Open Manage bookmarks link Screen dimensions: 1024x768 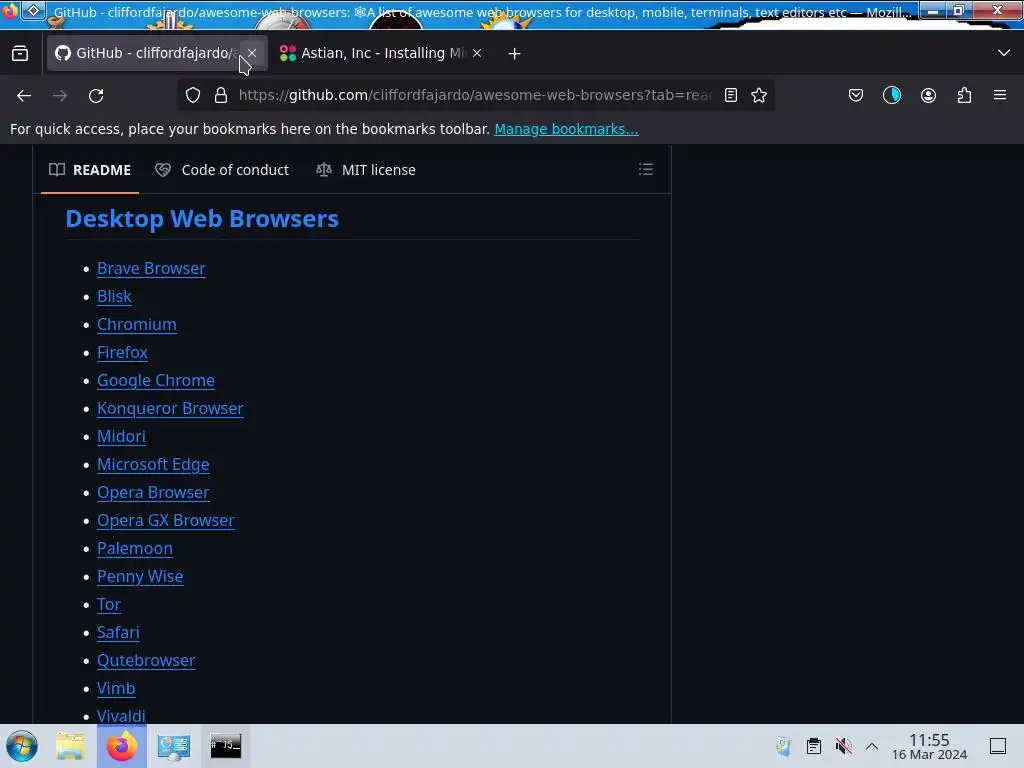coord(566,129)
